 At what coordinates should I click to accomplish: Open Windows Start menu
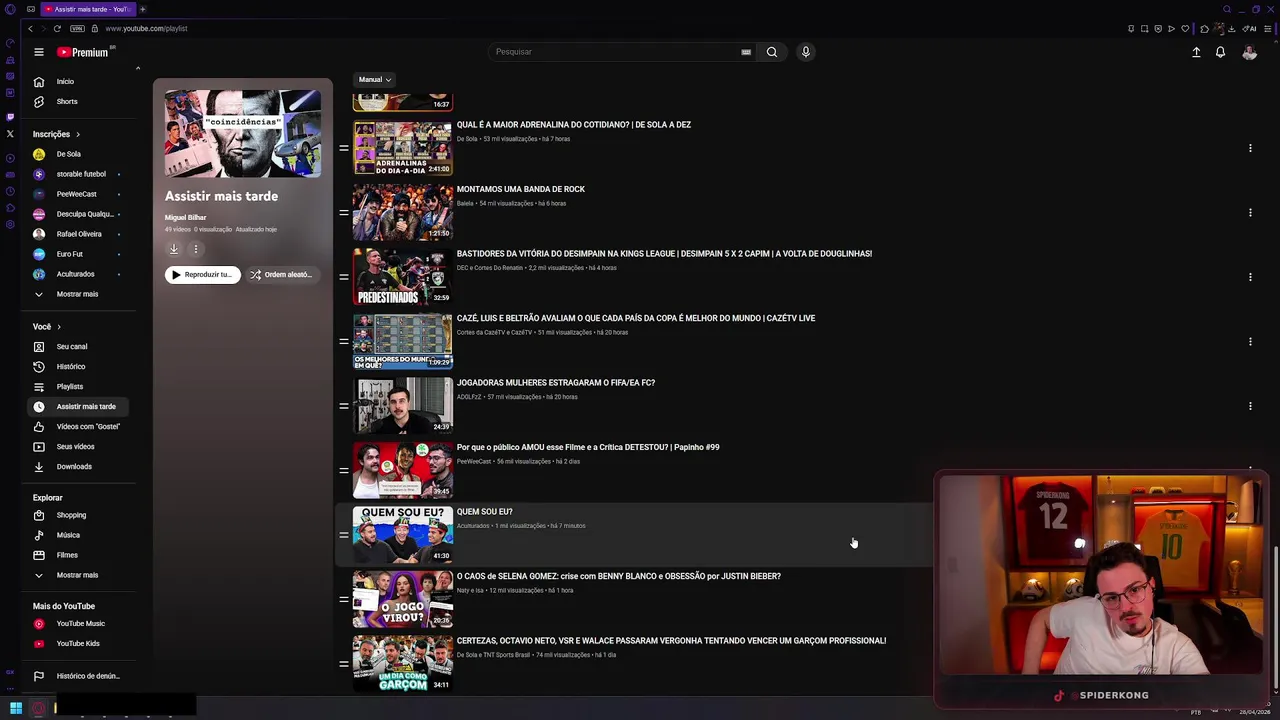15,708
